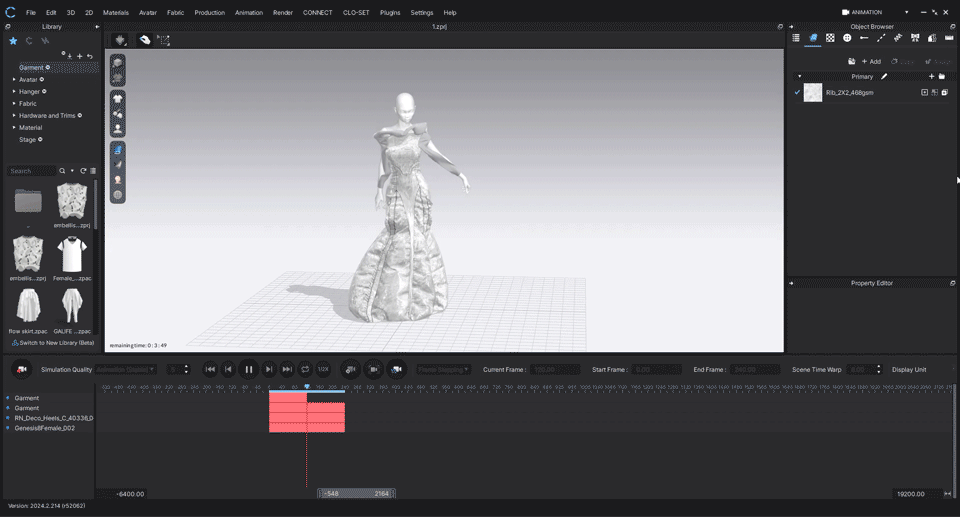Toggle the first Garment track marker
The height and width of the screenshot is (517, 960).
point(8,398)
